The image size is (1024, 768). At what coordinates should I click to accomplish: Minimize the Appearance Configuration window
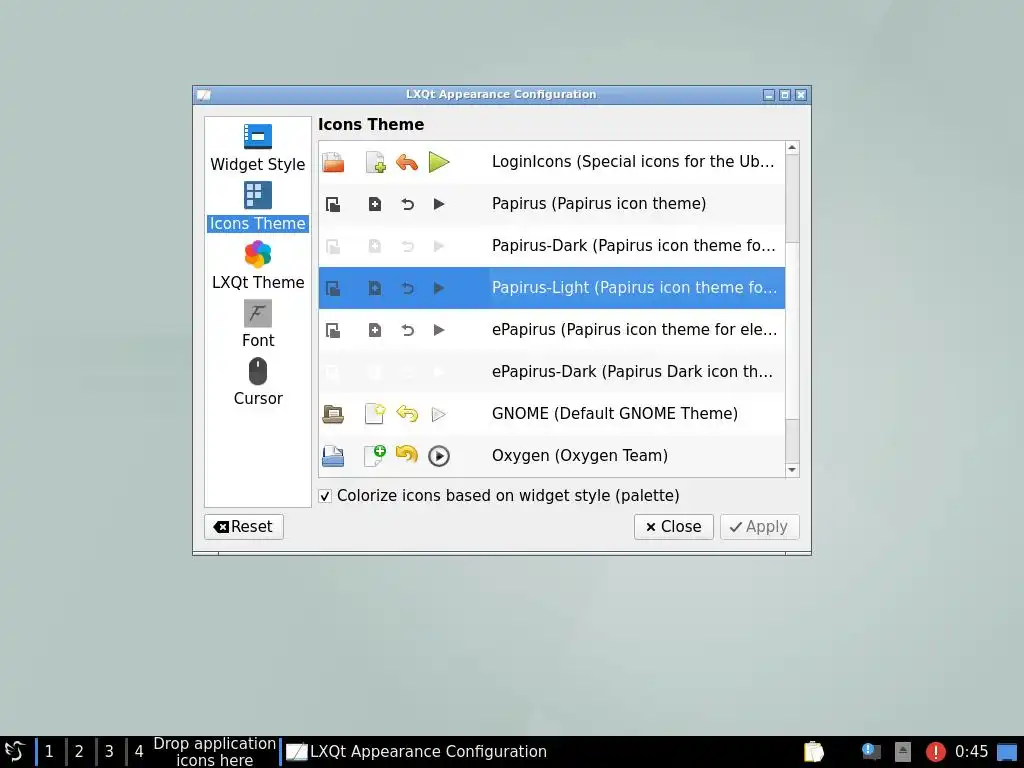click(x=769, y=95)
